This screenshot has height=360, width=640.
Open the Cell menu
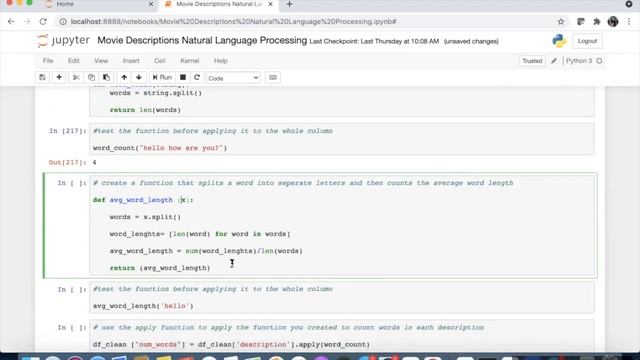pyautogui.click(x=160, y=61)
